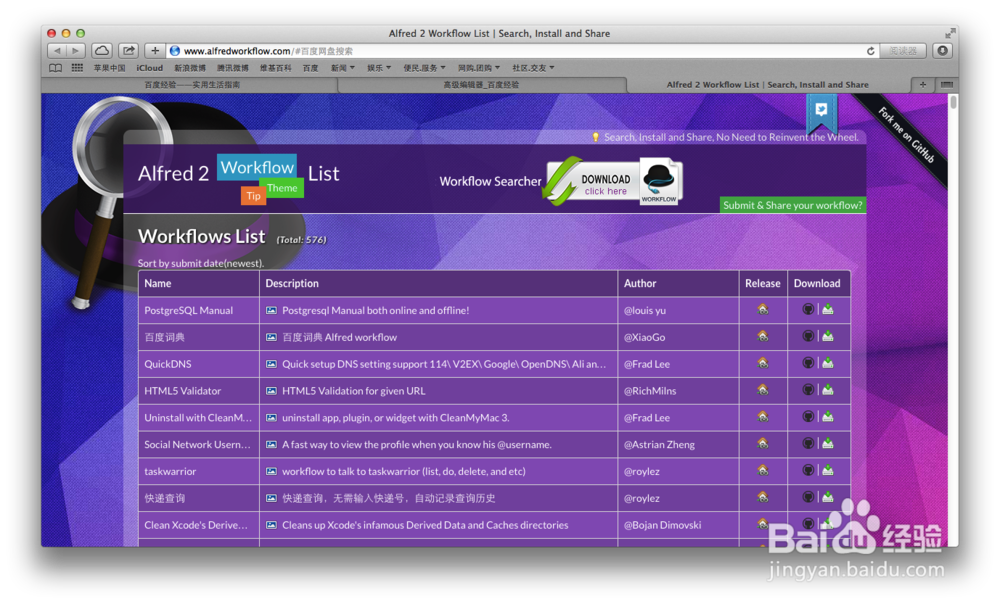Open release page icon for taskwarrior
This screenshot has width=1000, height=604.
coord(763,471)
